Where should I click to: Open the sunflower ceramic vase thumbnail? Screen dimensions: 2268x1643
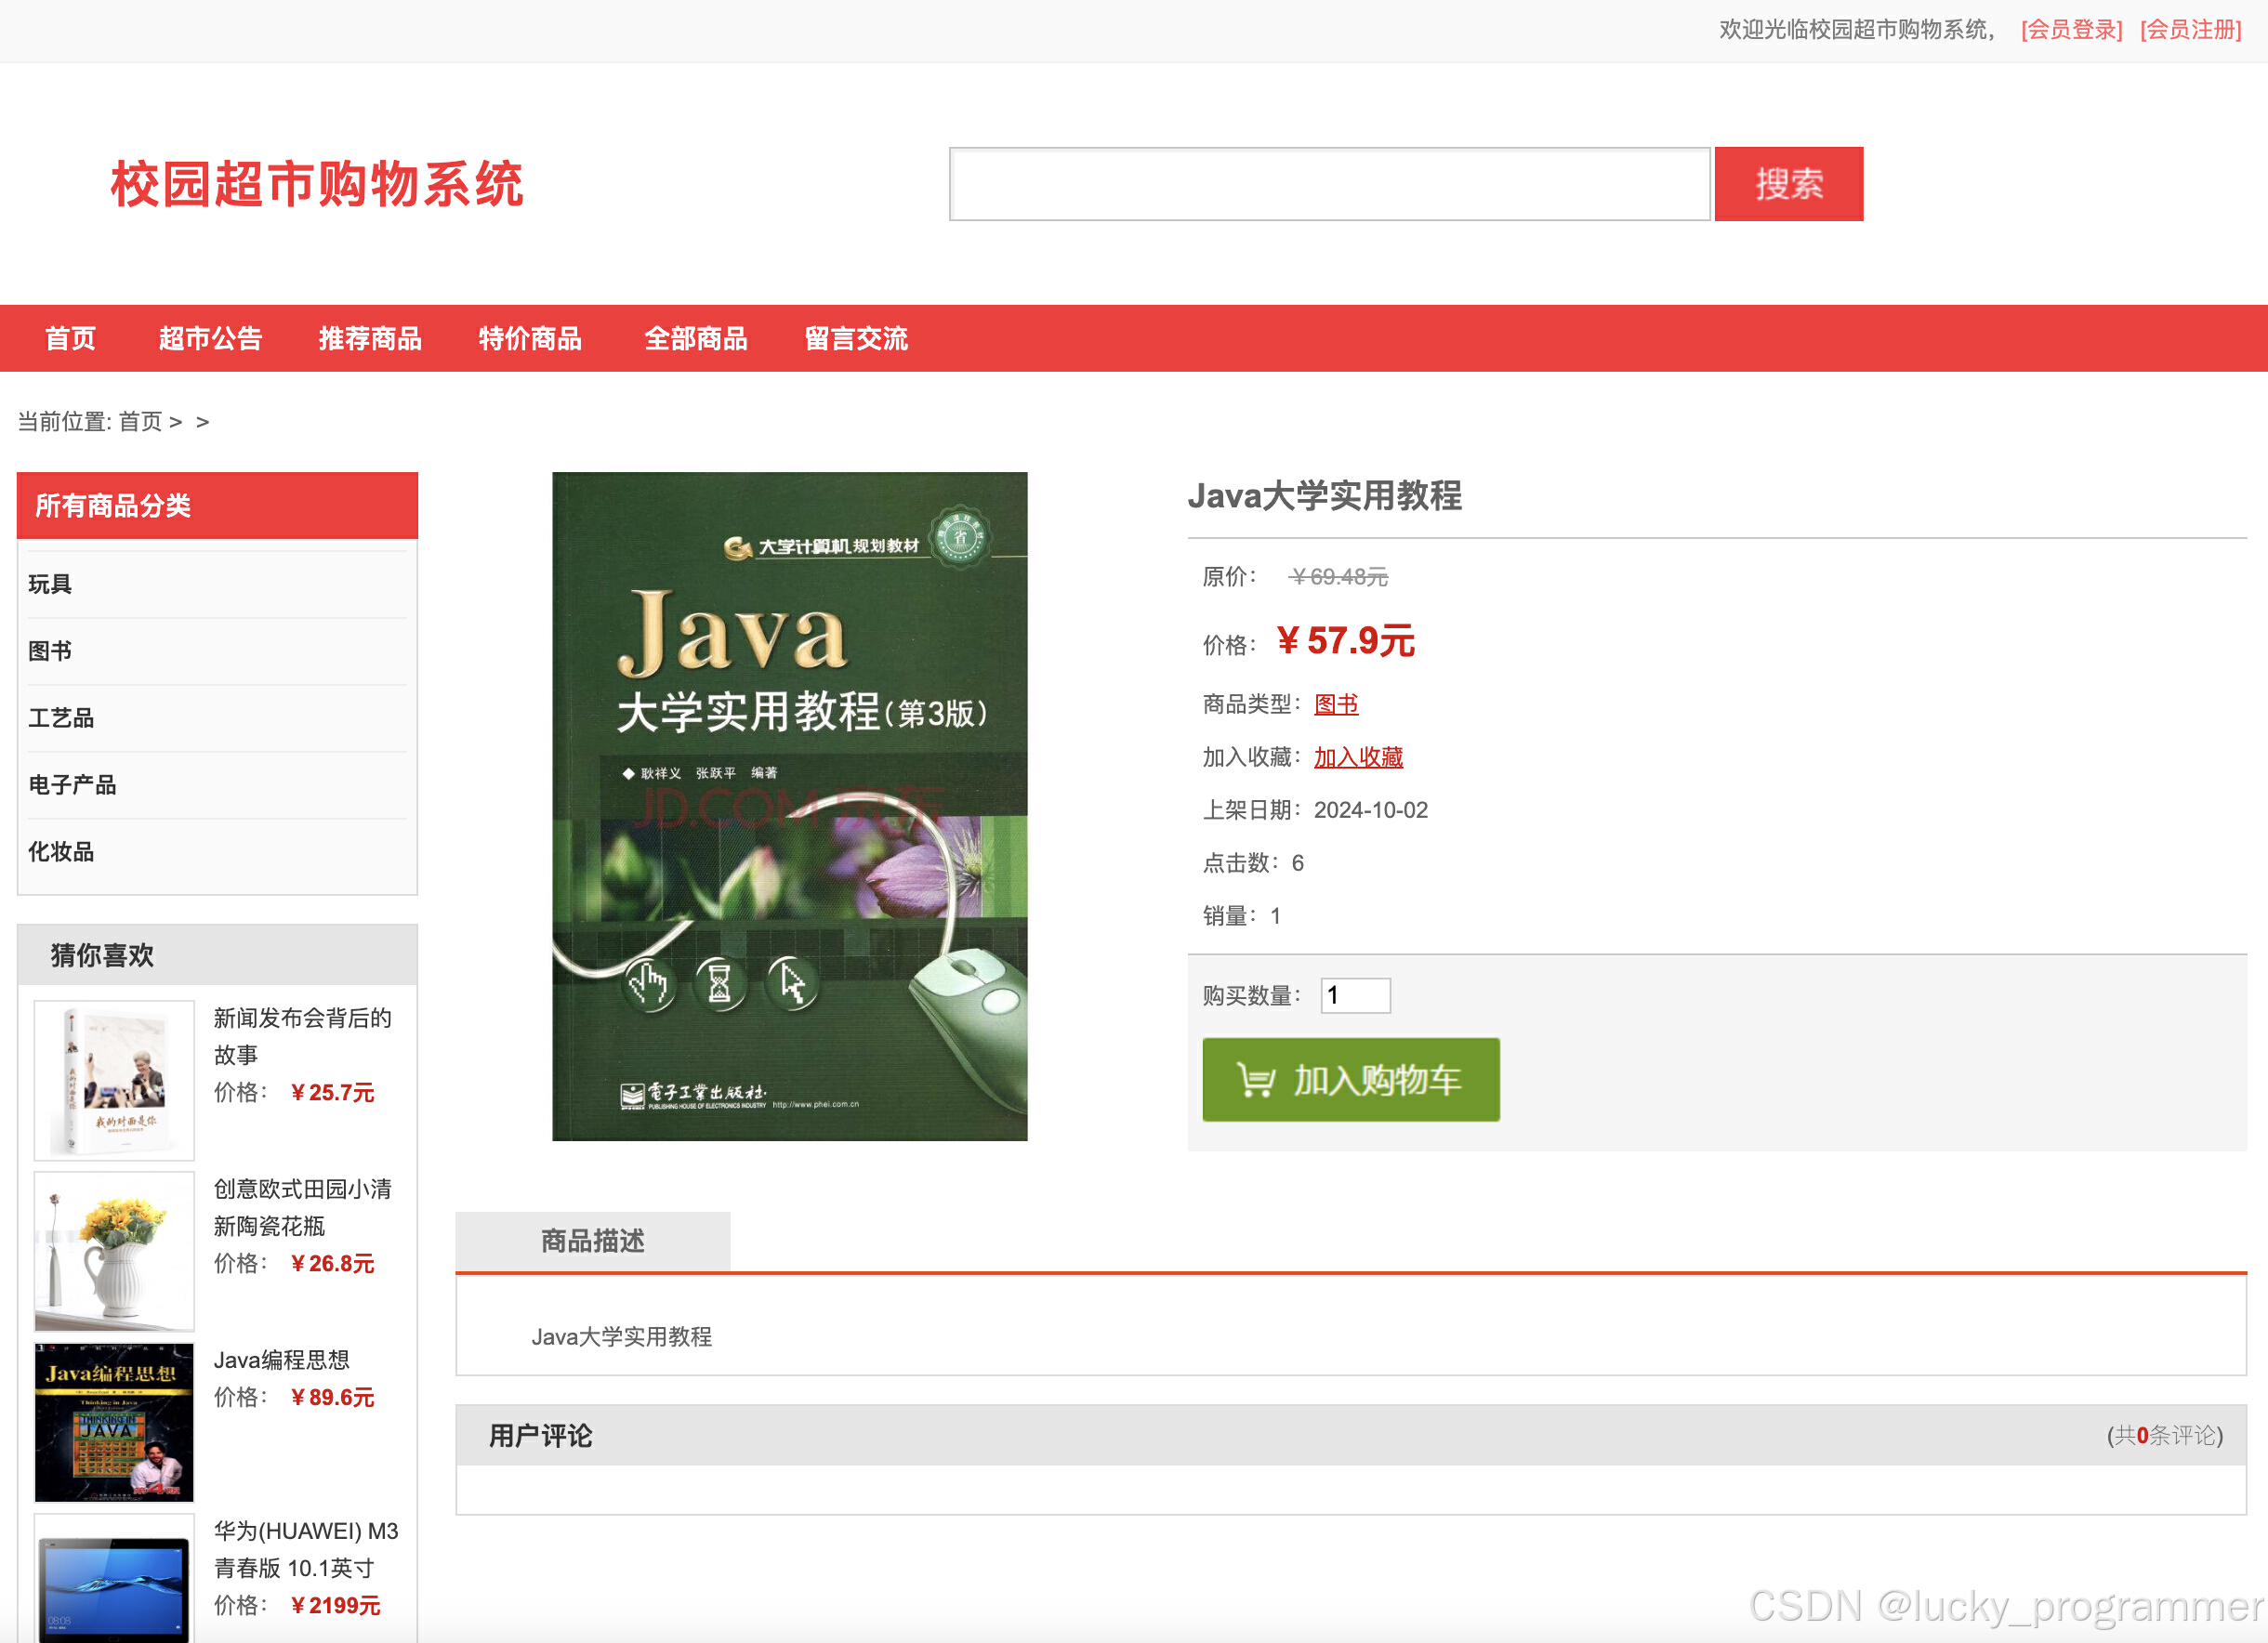[x=114, y=1250]
